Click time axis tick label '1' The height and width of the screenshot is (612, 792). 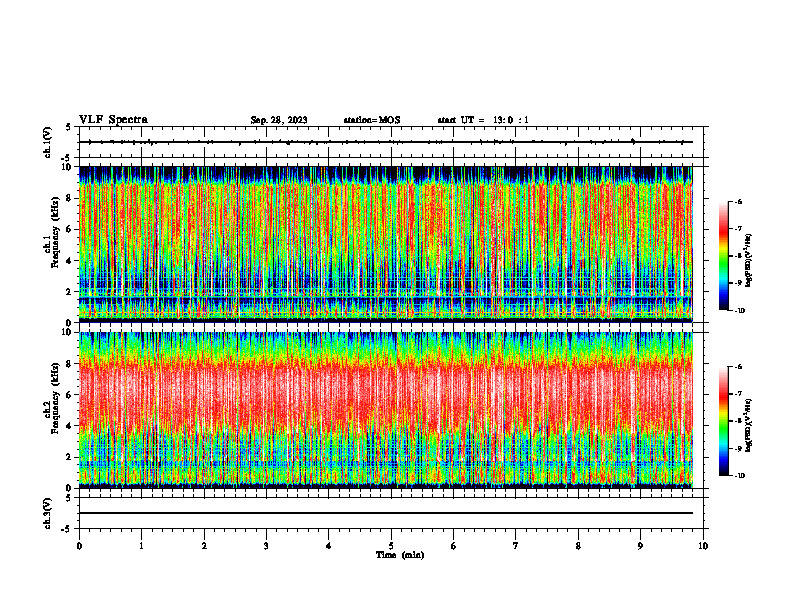coord(141,546)
